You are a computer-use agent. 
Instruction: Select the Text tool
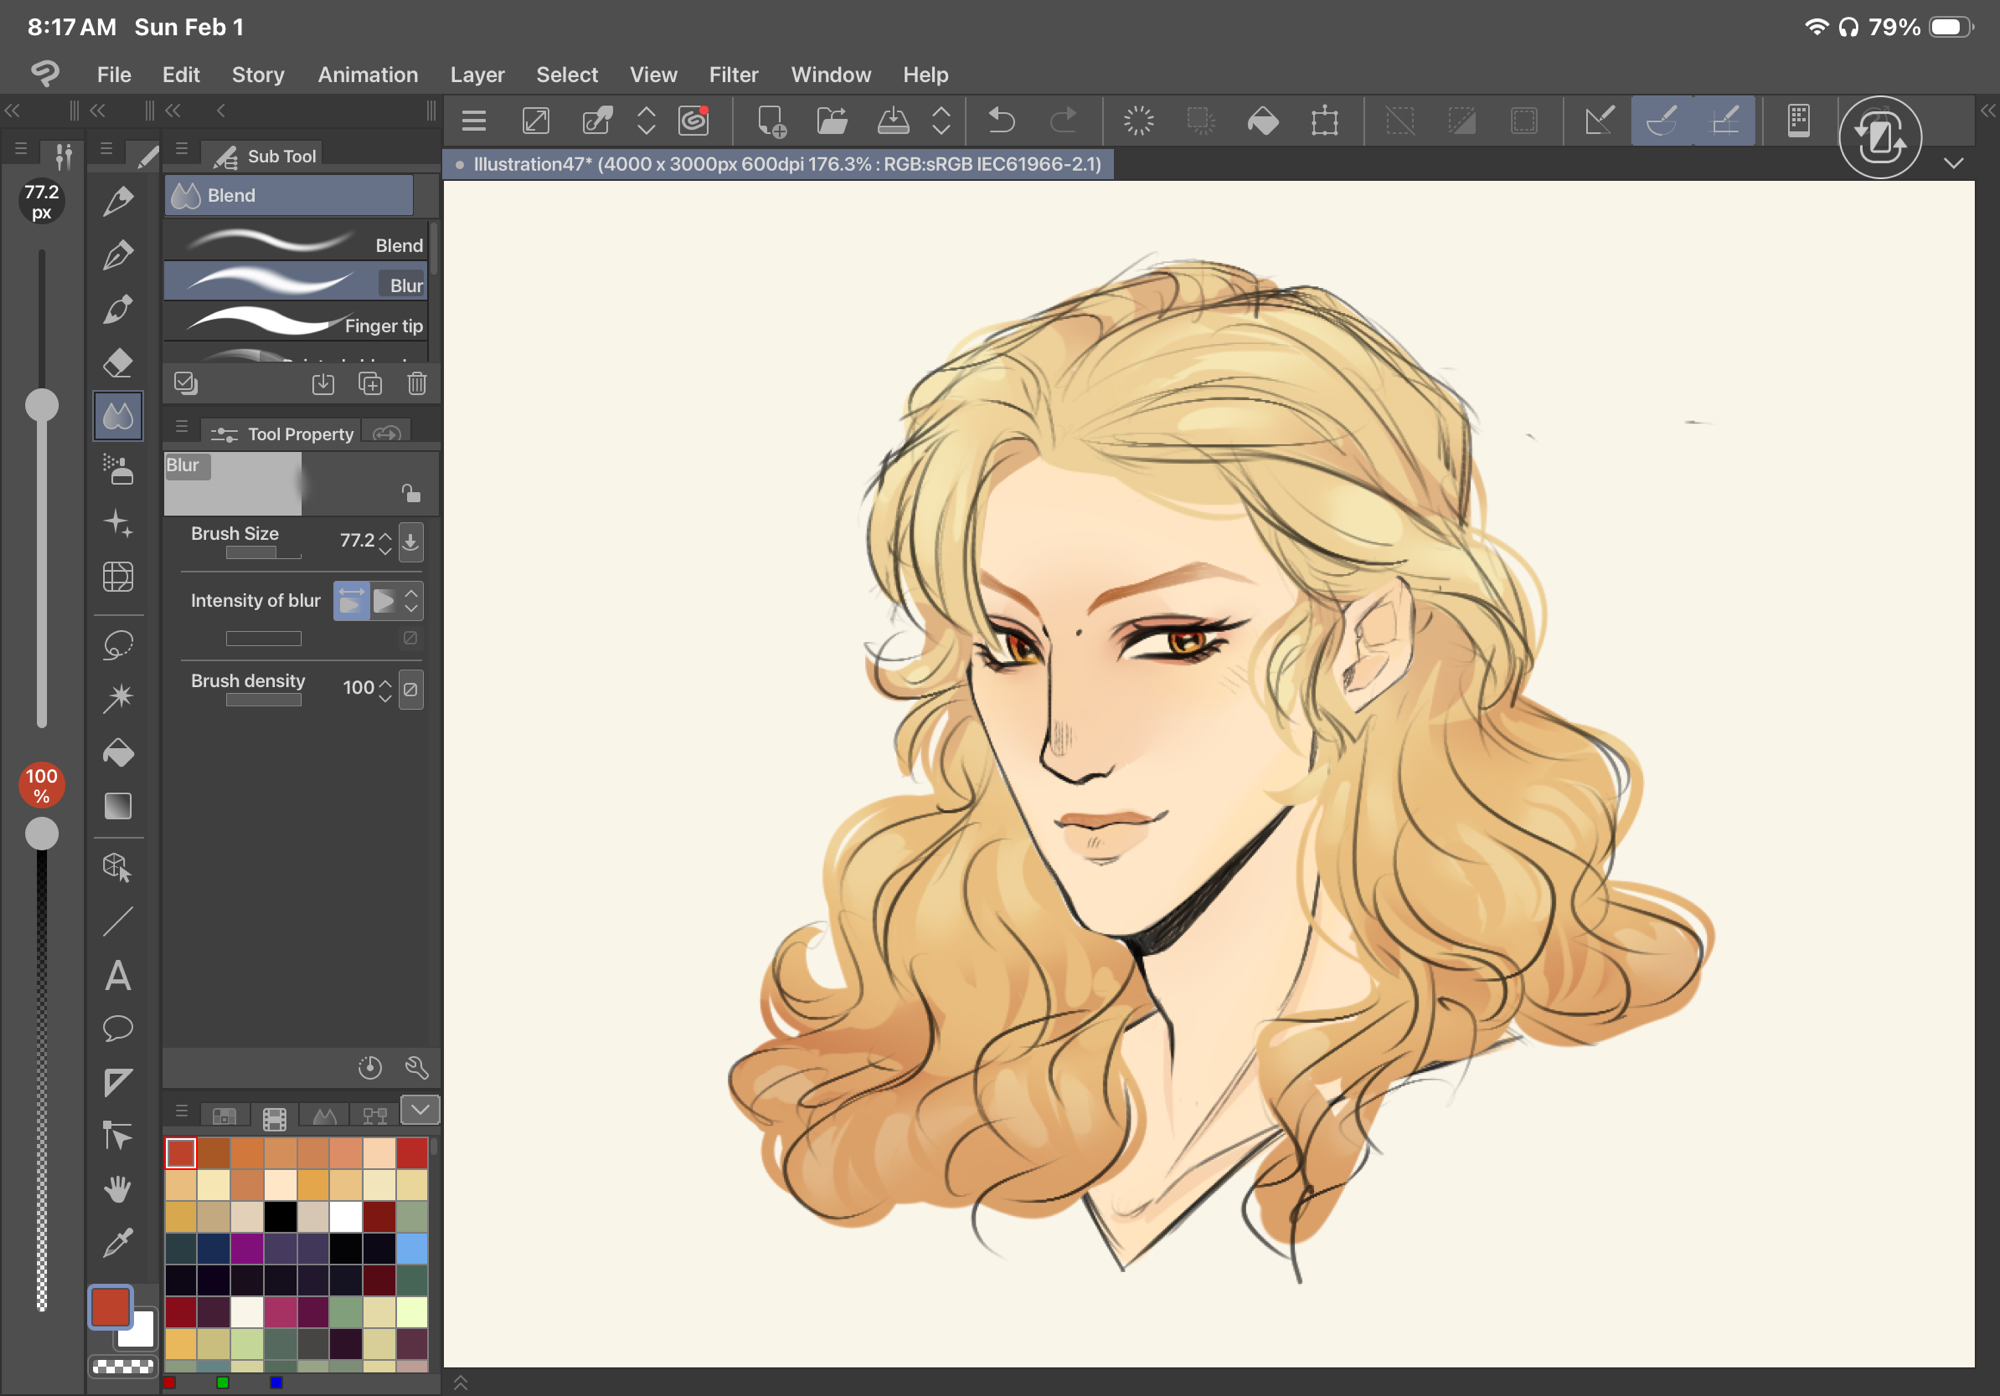tap(118, 975)
